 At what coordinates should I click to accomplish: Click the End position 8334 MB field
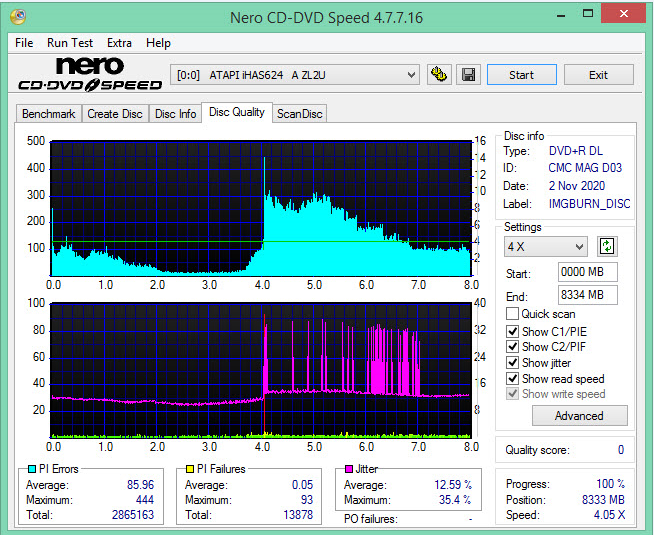588,295
